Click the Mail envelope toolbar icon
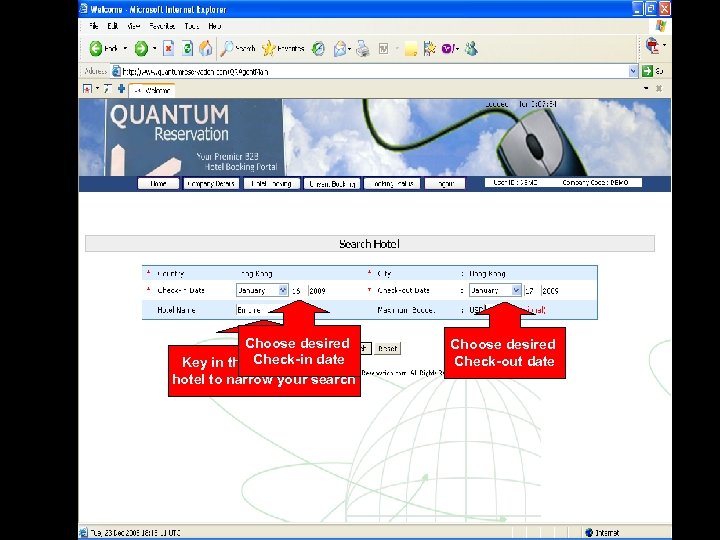The height and width of the screenshot is (540, 720). (x=340, y=48)
